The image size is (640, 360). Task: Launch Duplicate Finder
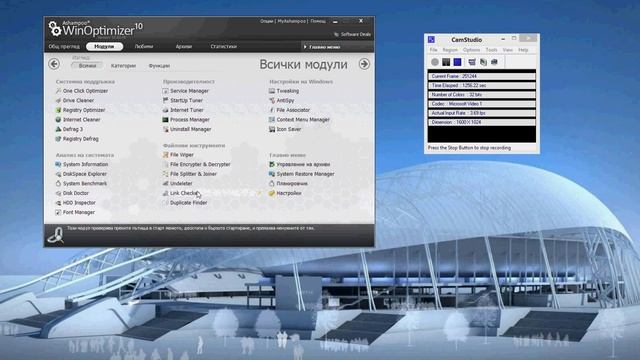pyautogui.click(x=189, y=202)
